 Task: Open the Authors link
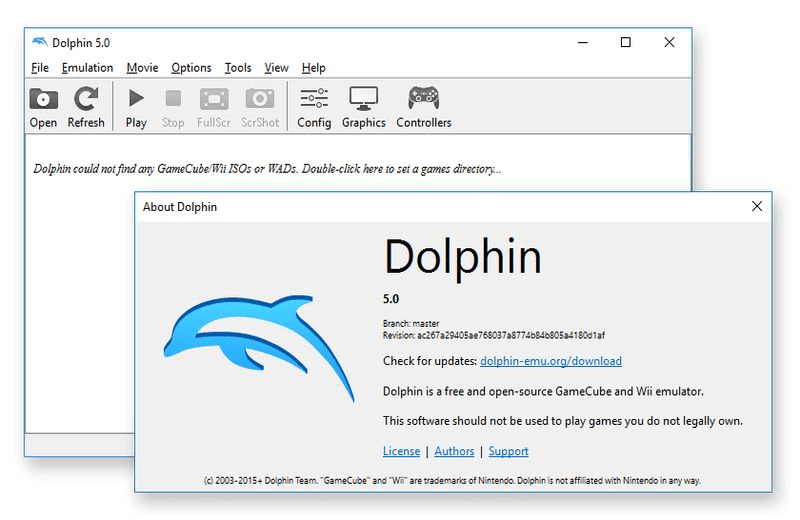pos(454,451)
